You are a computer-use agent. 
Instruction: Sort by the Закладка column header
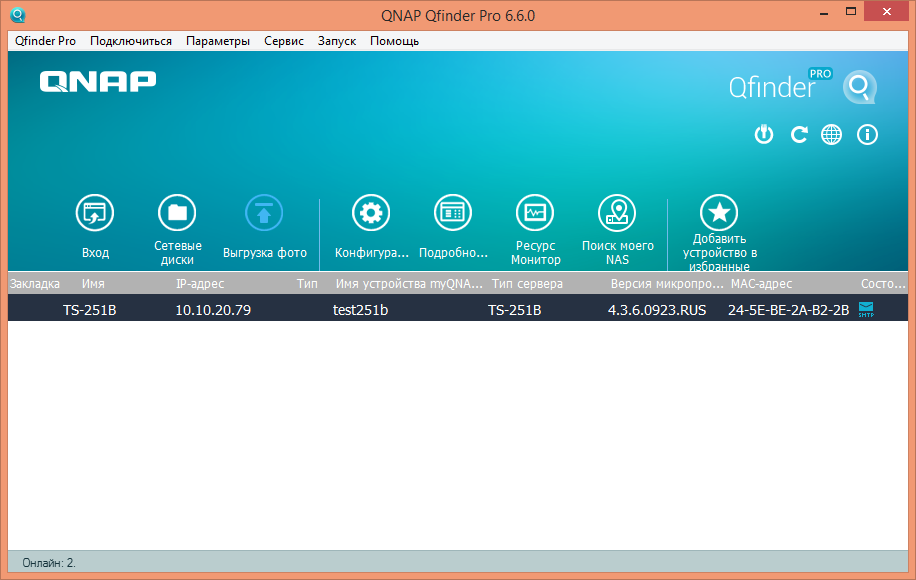[35, 284]
